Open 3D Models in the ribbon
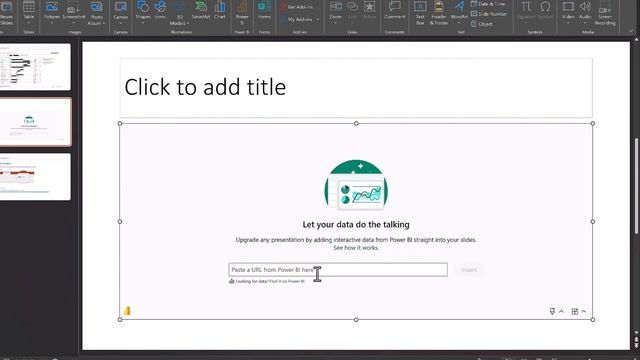This screenshot has width=640, height=360. [x=179, y=13]
